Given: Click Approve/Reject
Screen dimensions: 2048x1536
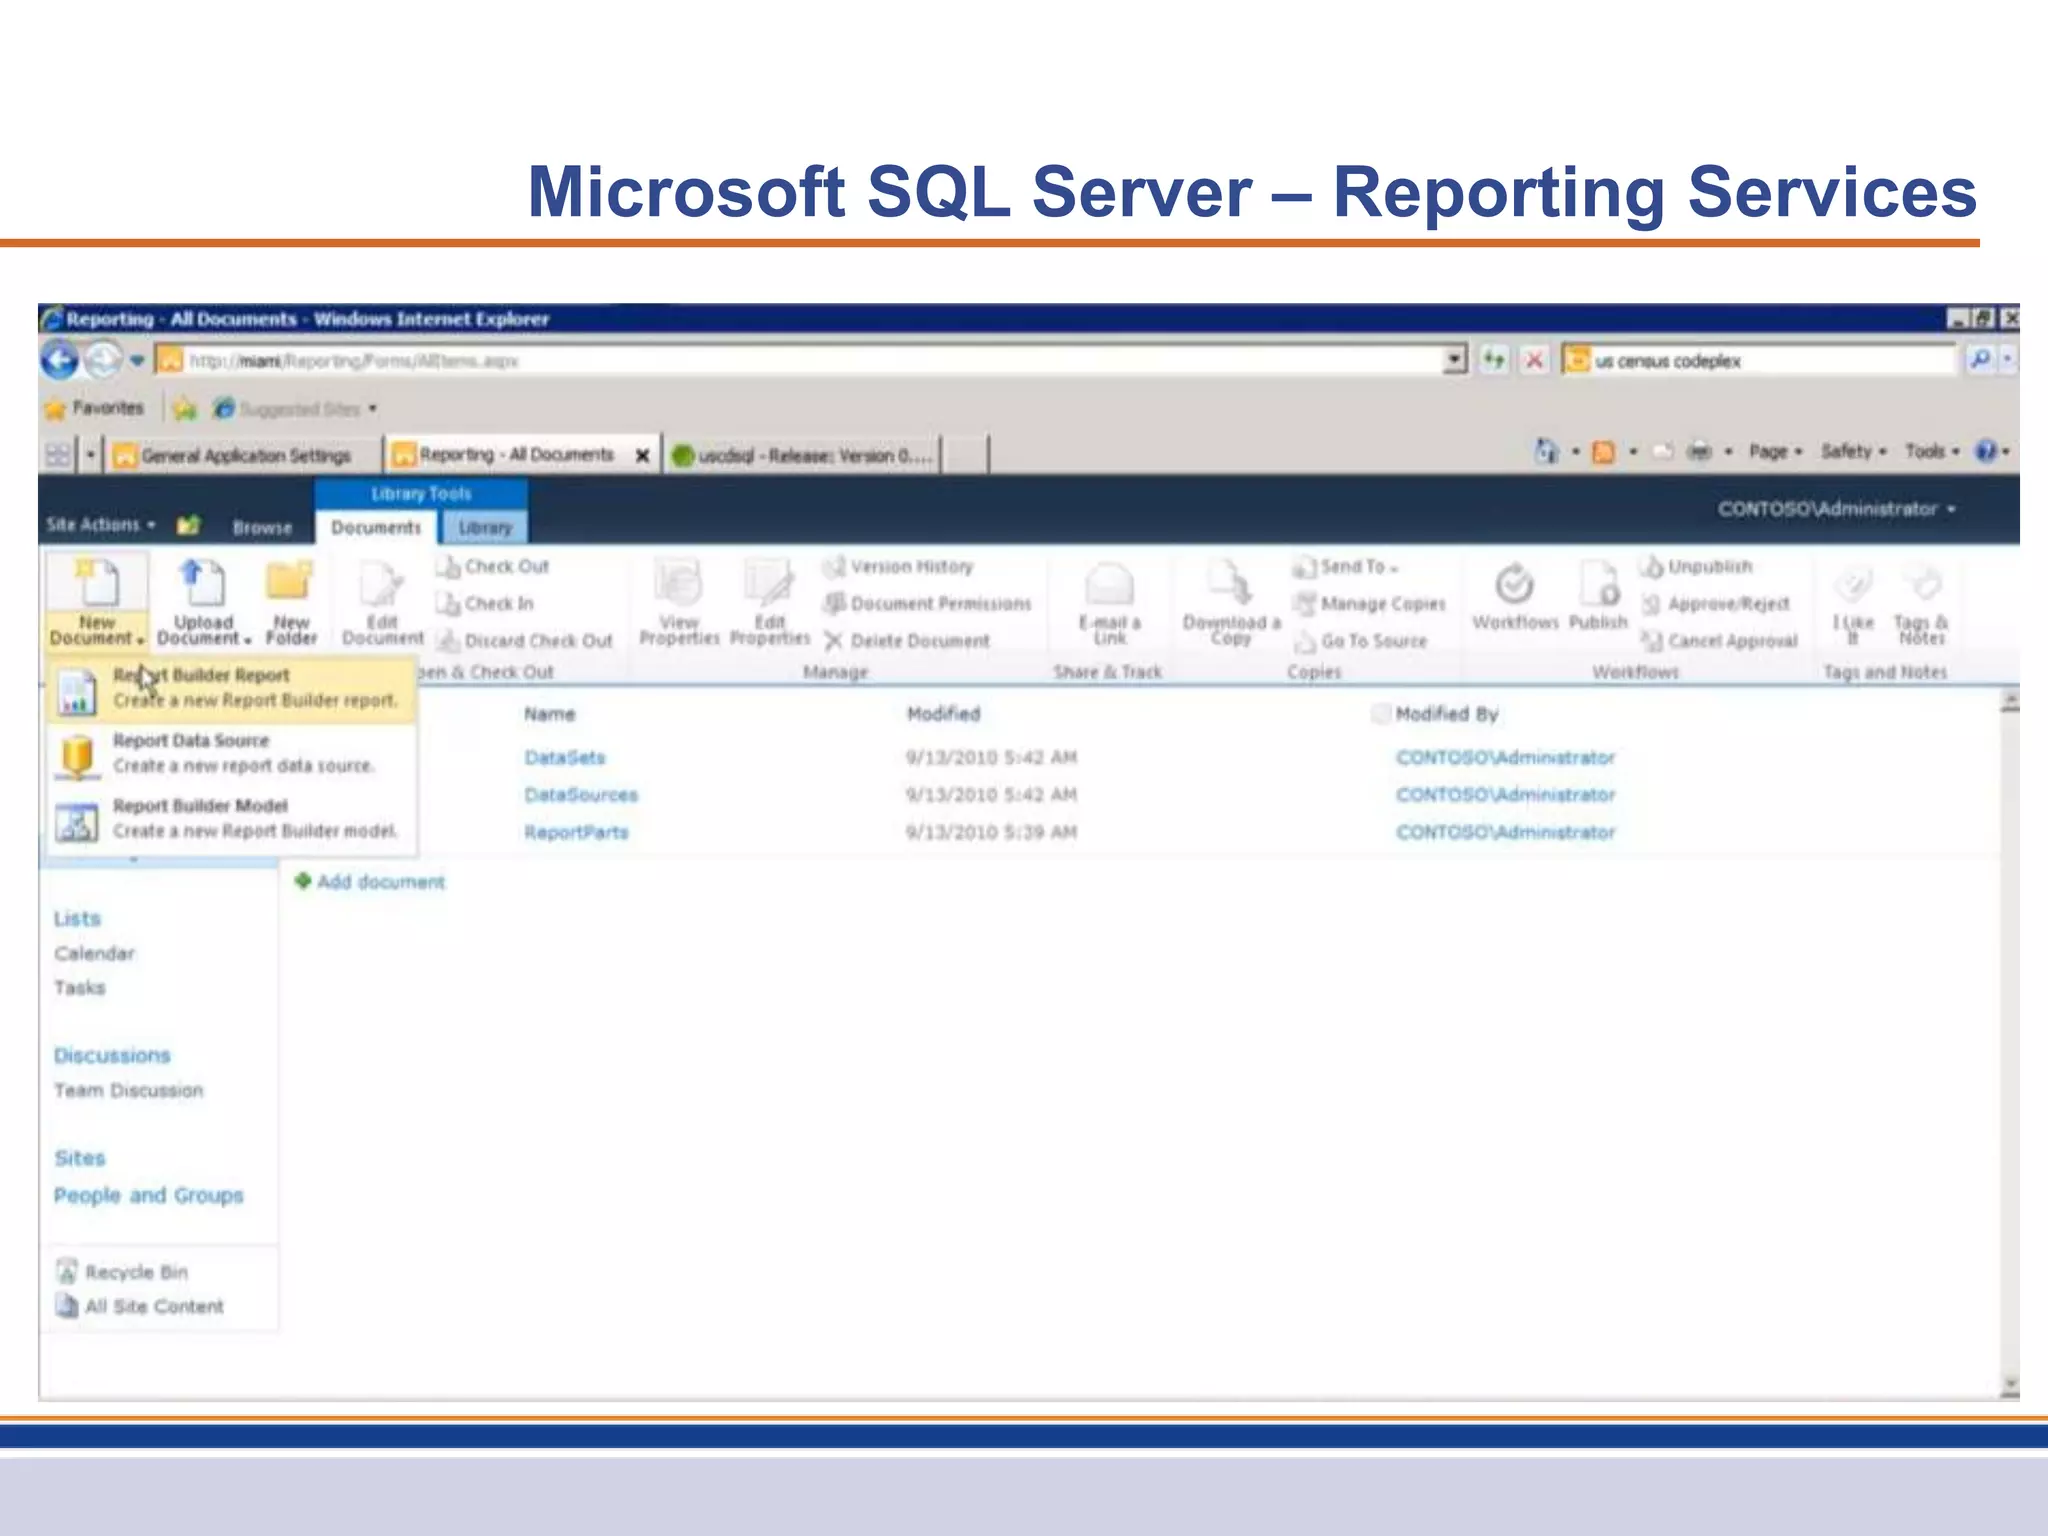Looking at the screenshot, I should click(x=1716, y=604).
